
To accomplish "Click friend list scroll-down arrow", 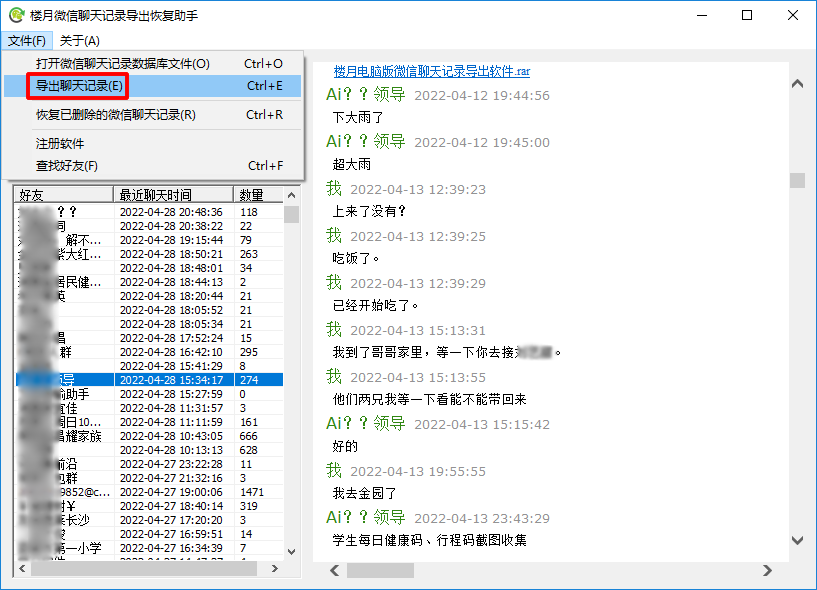I will pos(291,551).
